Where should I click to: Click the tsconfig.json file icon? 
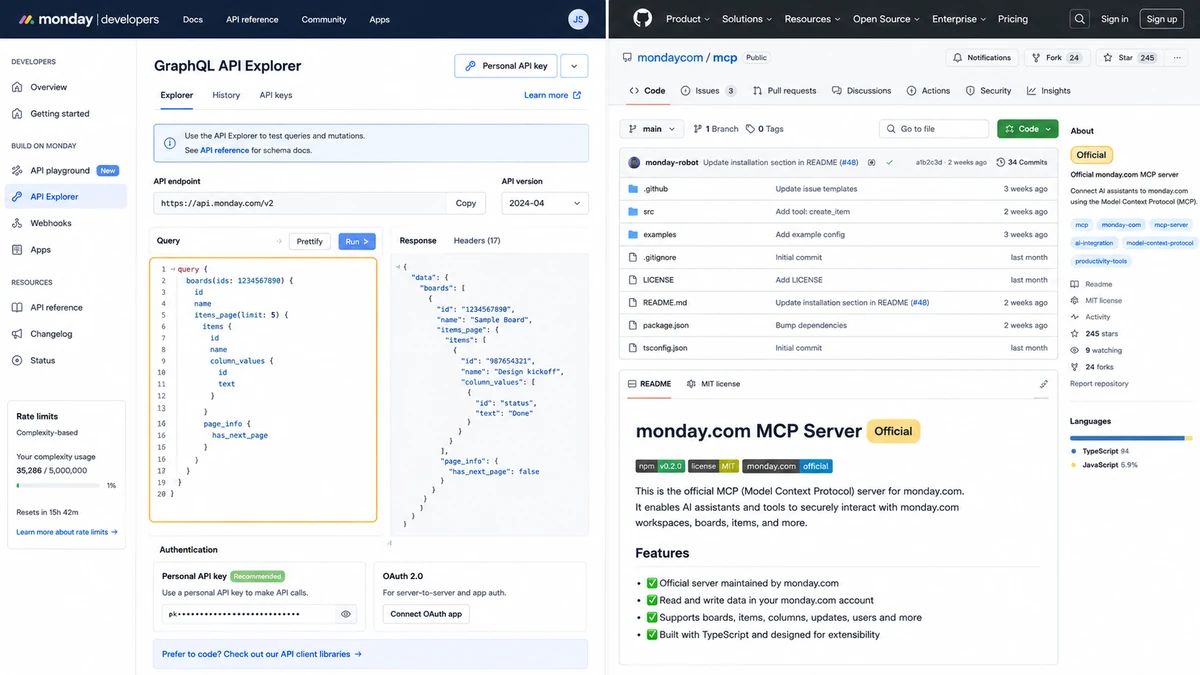coord(633,348)
